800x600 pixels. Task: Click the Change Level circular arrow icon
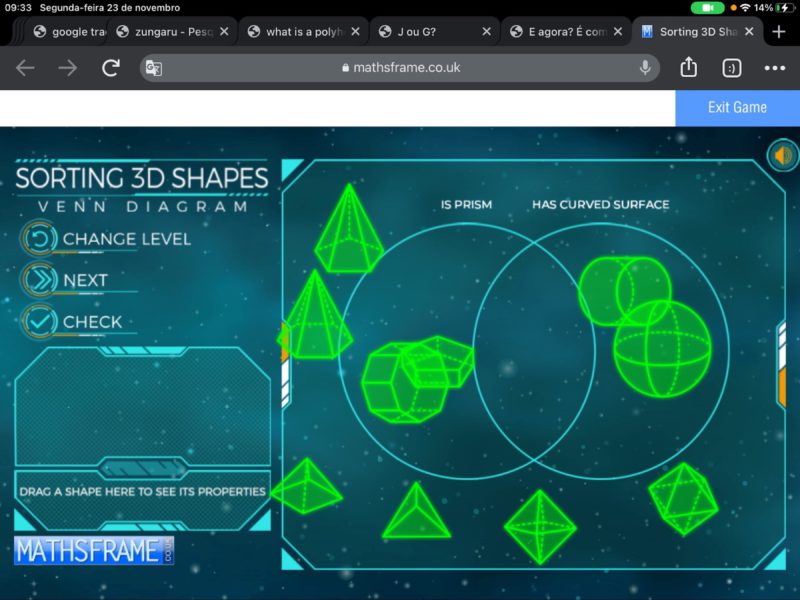click(39, 239)
